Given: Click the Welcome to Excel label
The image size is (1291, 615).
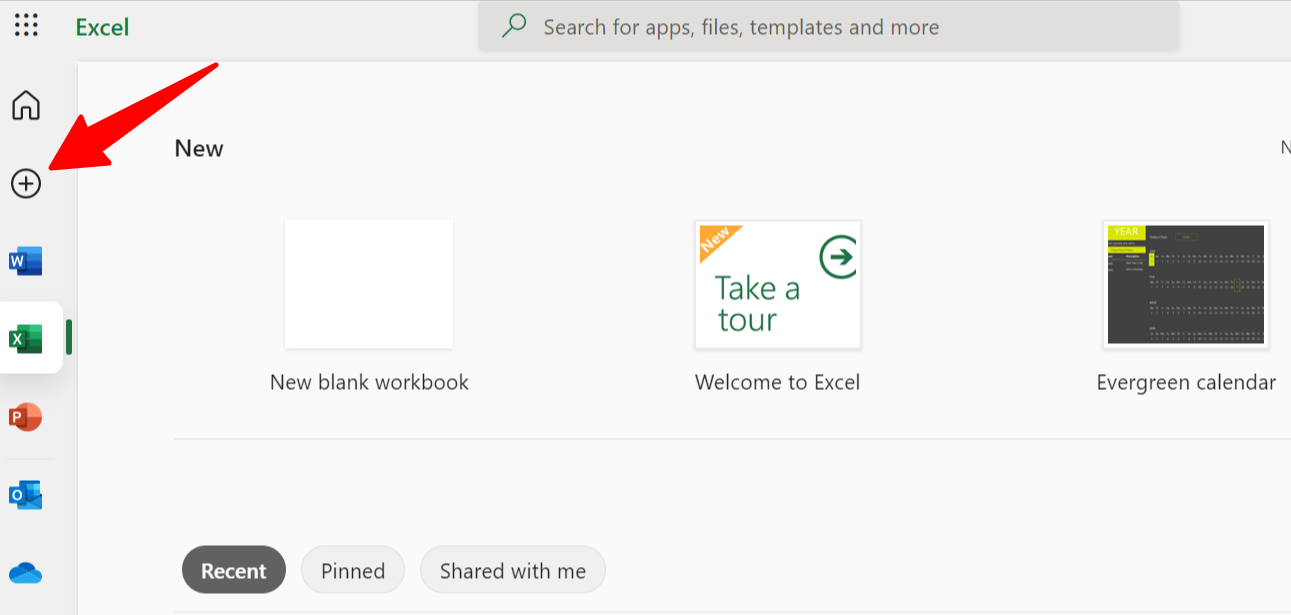Looking at the screenshot, I should [778, 382].
